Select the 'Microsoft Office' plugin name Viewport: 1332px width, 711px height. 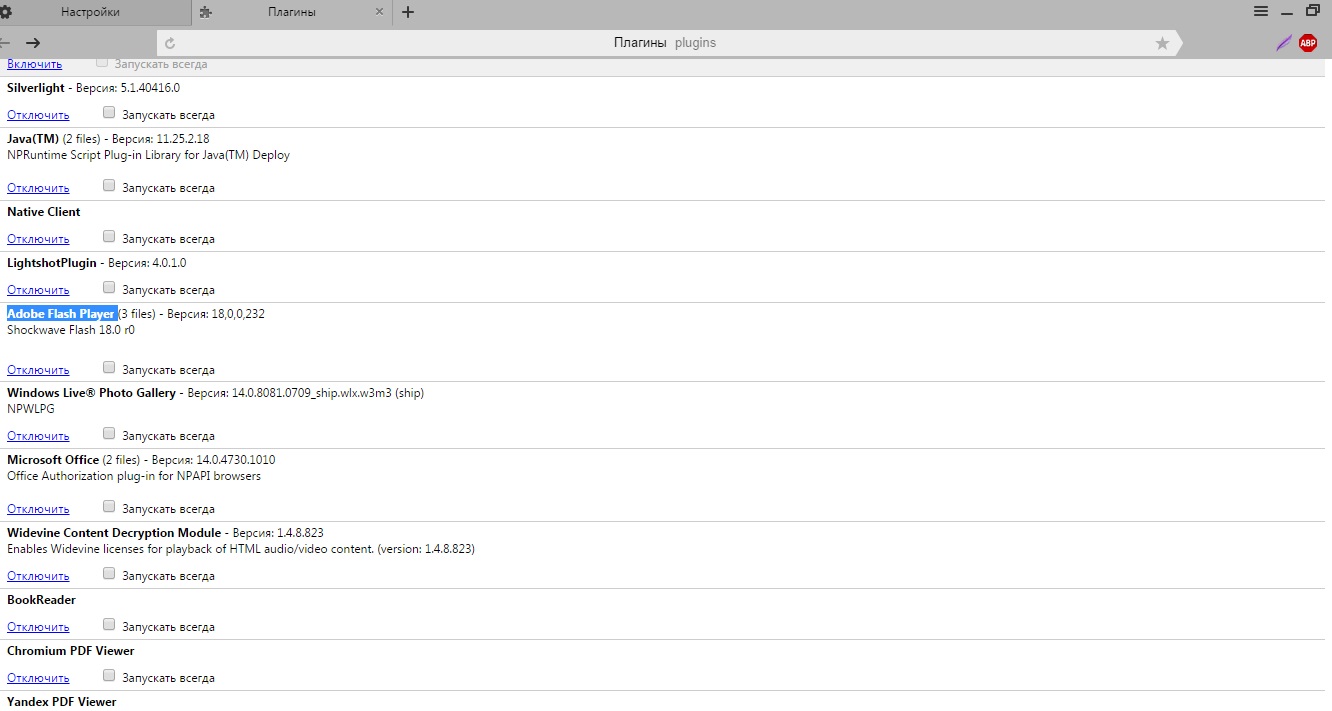click(53, 460)
